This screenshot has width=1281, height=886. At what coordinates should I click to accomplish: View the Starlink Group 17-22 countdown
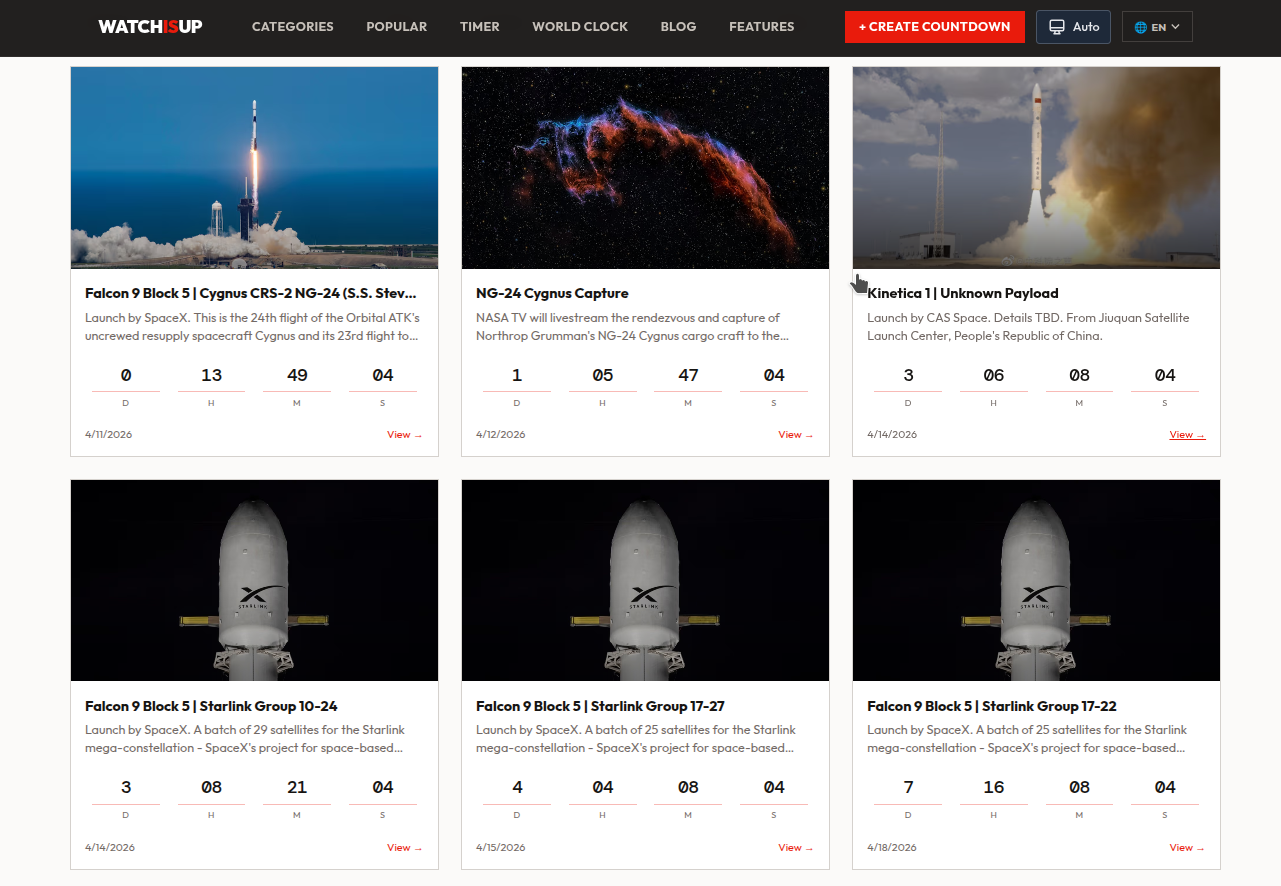click(x=1187, y=848)
